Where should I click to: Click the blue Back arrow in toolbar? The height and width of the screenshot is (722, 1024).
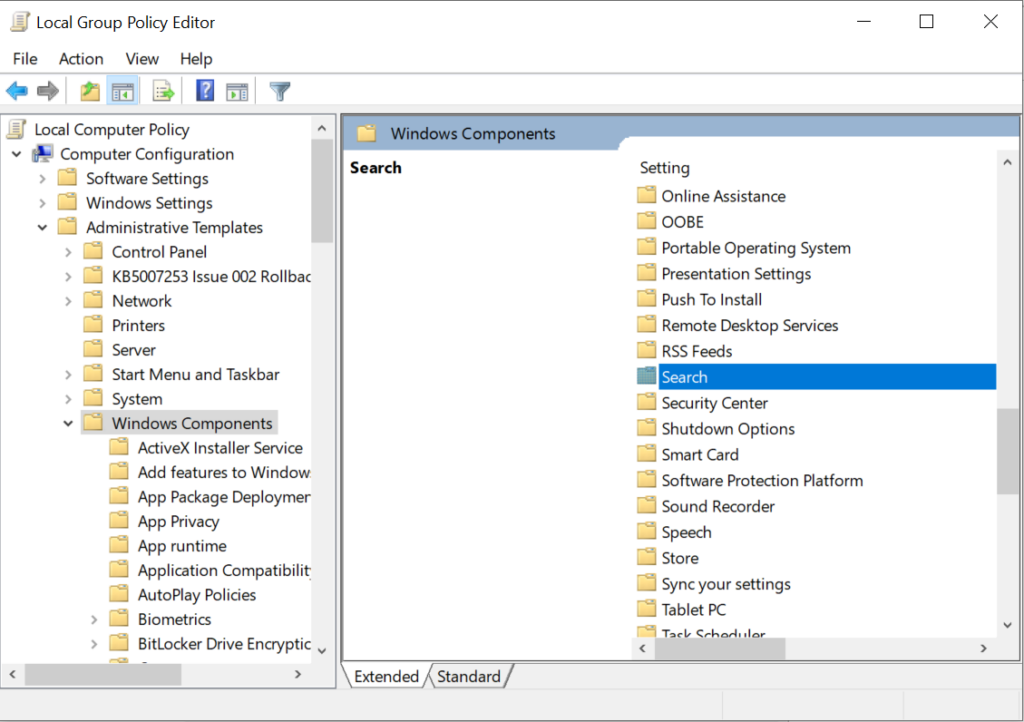[x=17, y=92]
